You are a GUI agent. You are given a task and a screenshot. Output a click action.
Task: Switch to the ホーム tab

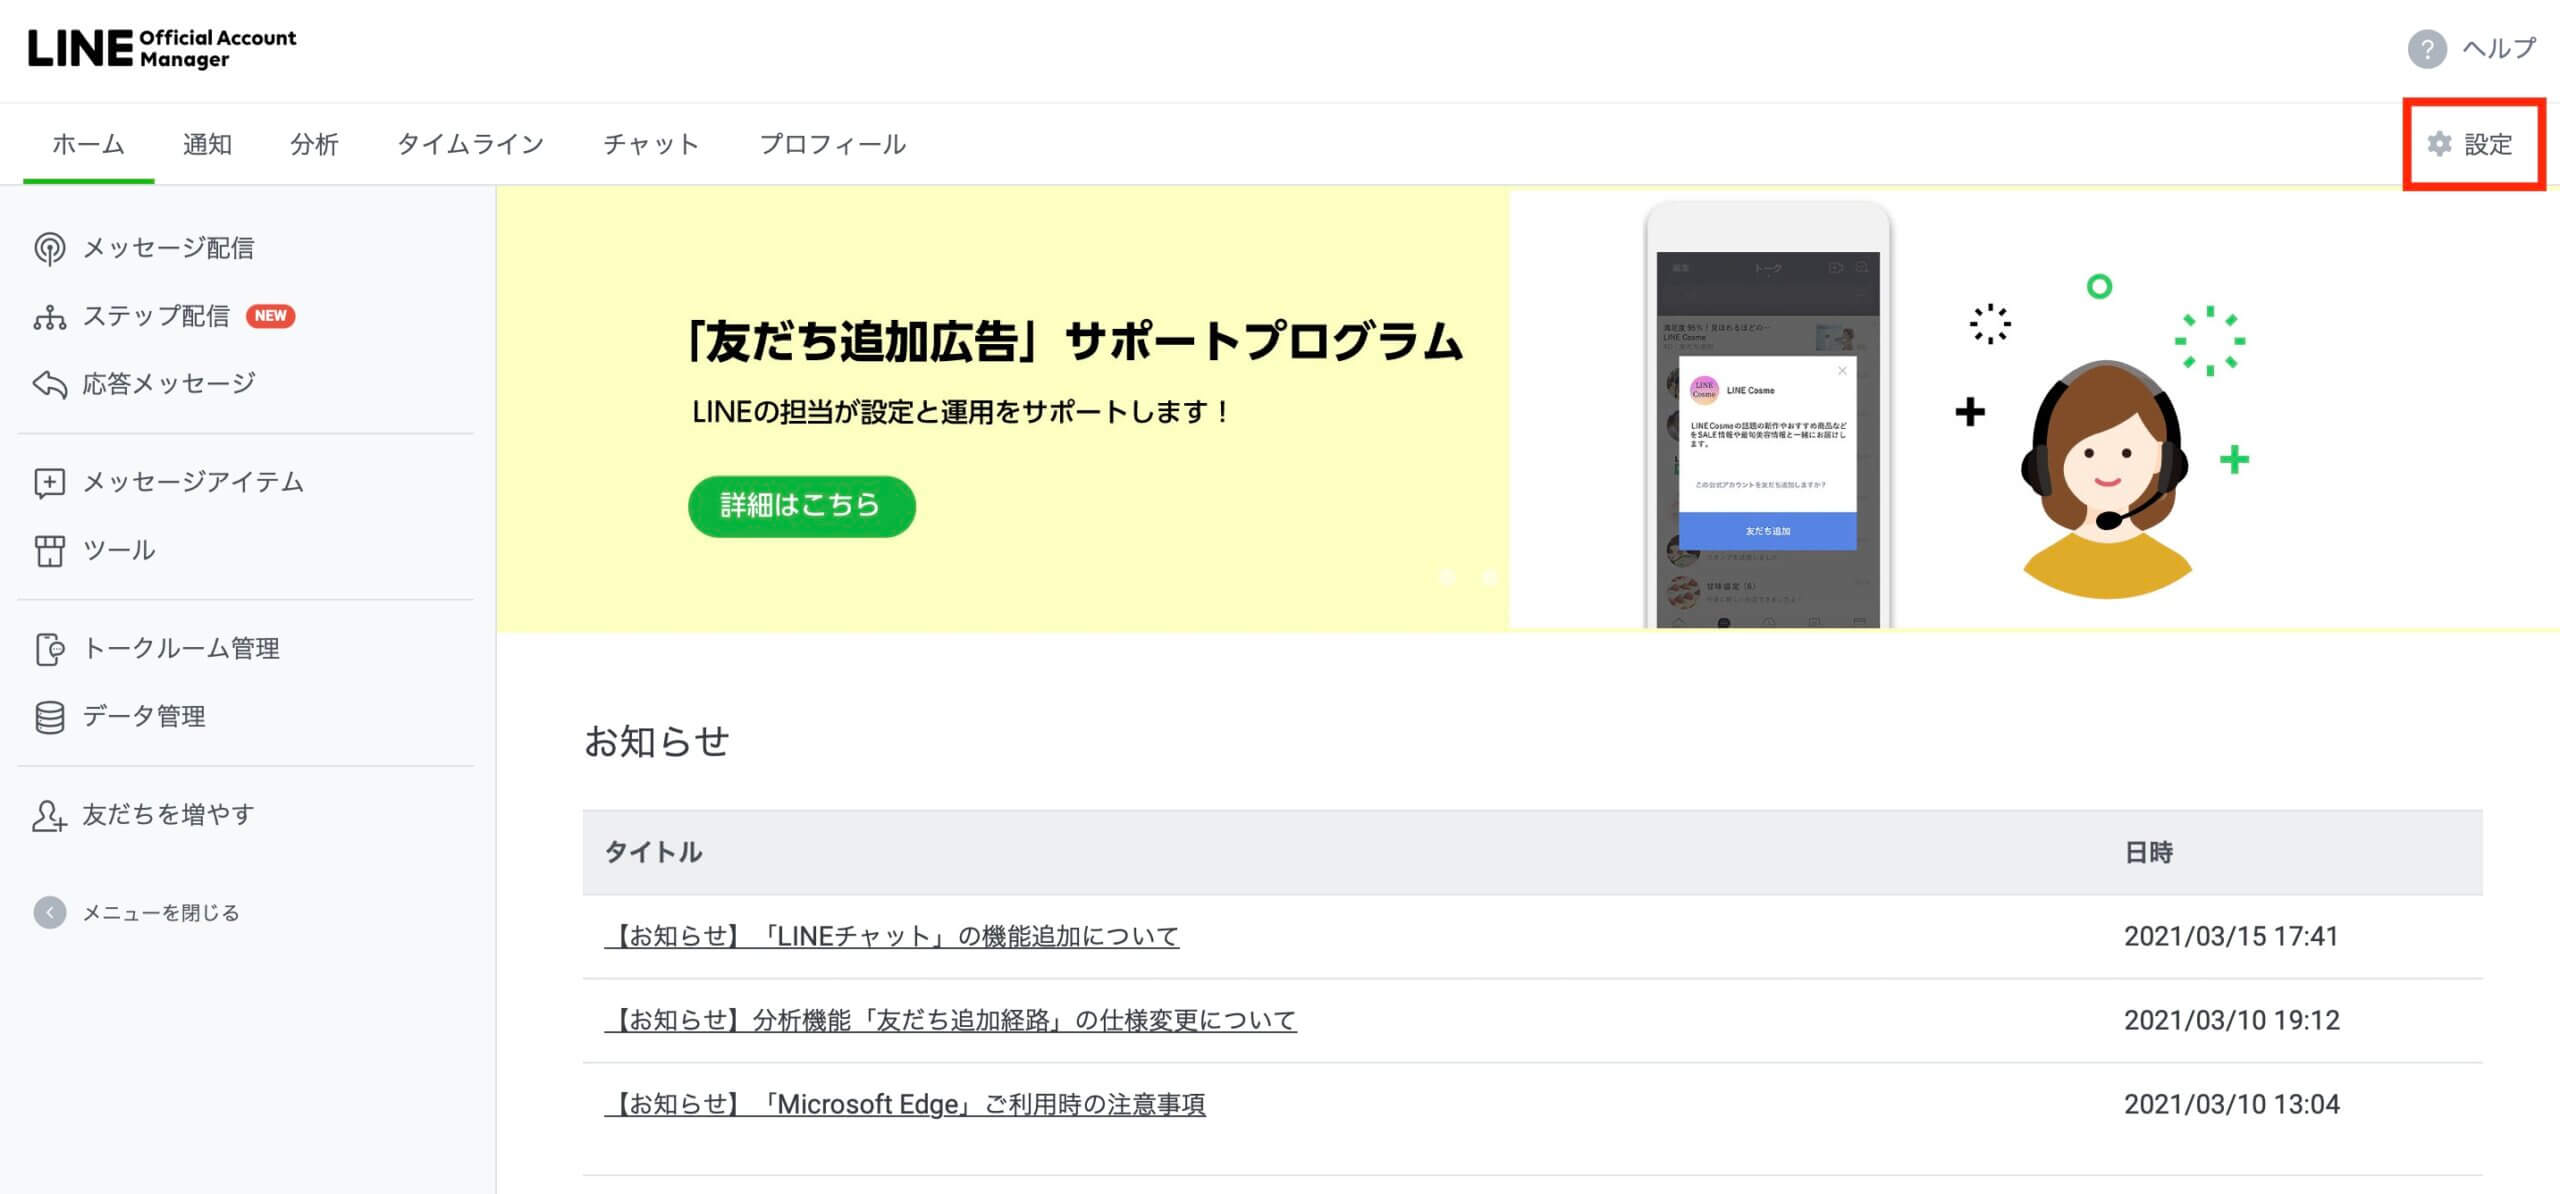pyautogui.click(x=88, y=144)
